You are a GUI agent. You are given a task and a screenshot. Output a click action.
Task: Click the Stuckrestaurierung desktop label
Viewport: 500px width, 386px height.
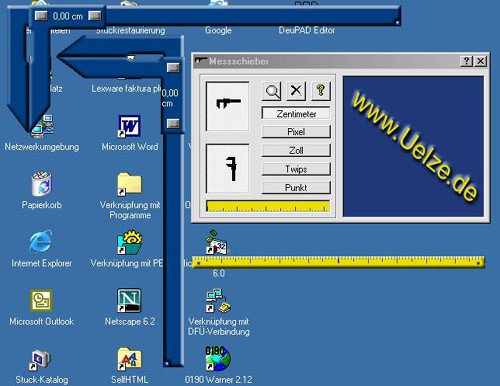[130, 30]
